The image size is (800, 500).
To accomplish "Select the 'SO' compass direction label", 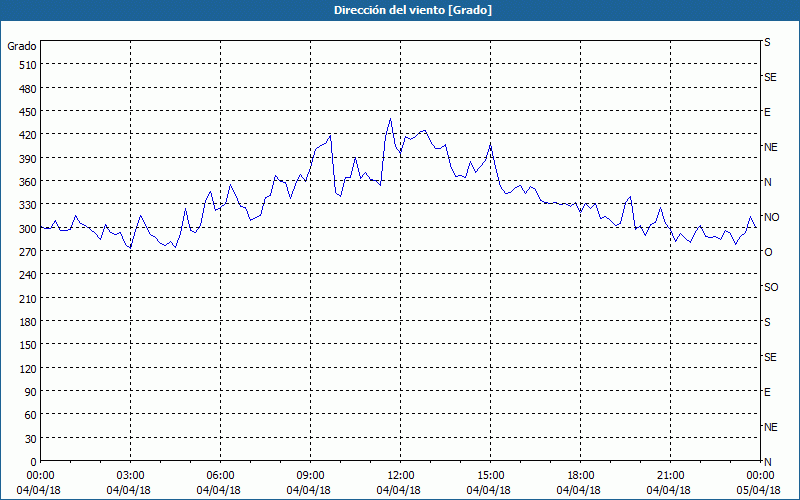I will tap(771, 287).
